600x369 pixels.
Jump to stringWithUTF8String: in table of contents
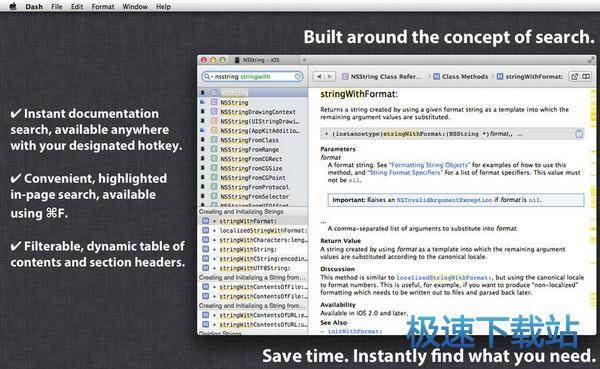coord(253,268)
